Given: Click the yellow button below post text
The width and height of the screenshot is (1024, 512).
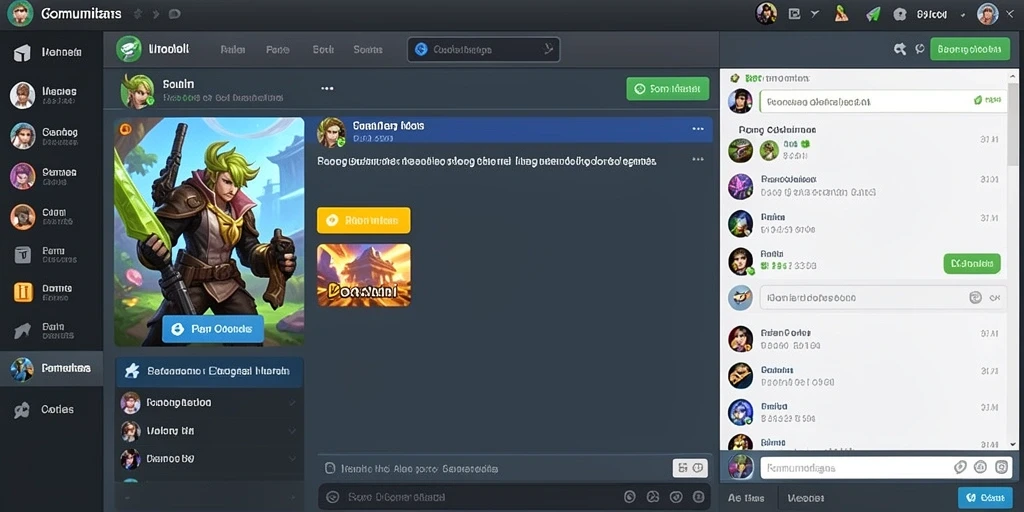Looking at the screenshot, I should [364, 220].
